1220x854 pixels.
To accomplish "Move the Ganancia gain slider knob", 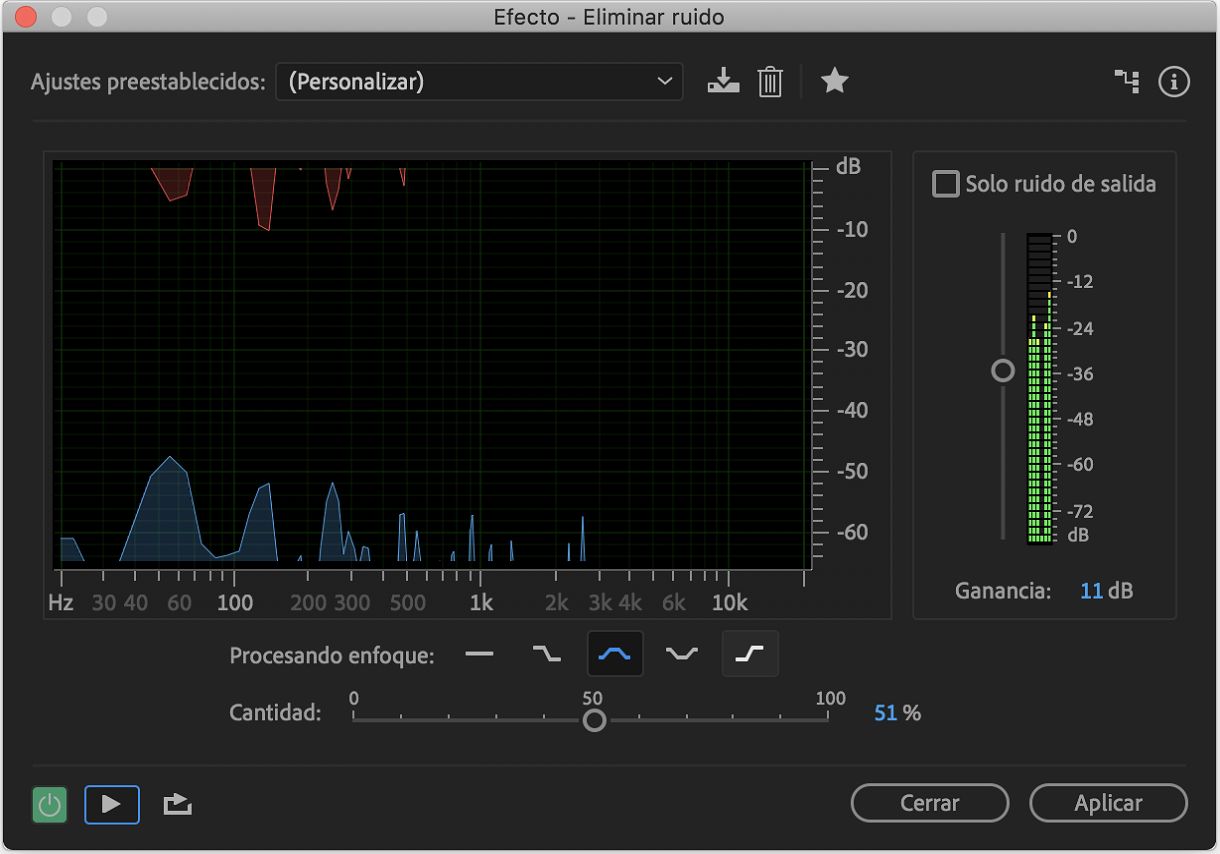I will tap(1002, 370).
